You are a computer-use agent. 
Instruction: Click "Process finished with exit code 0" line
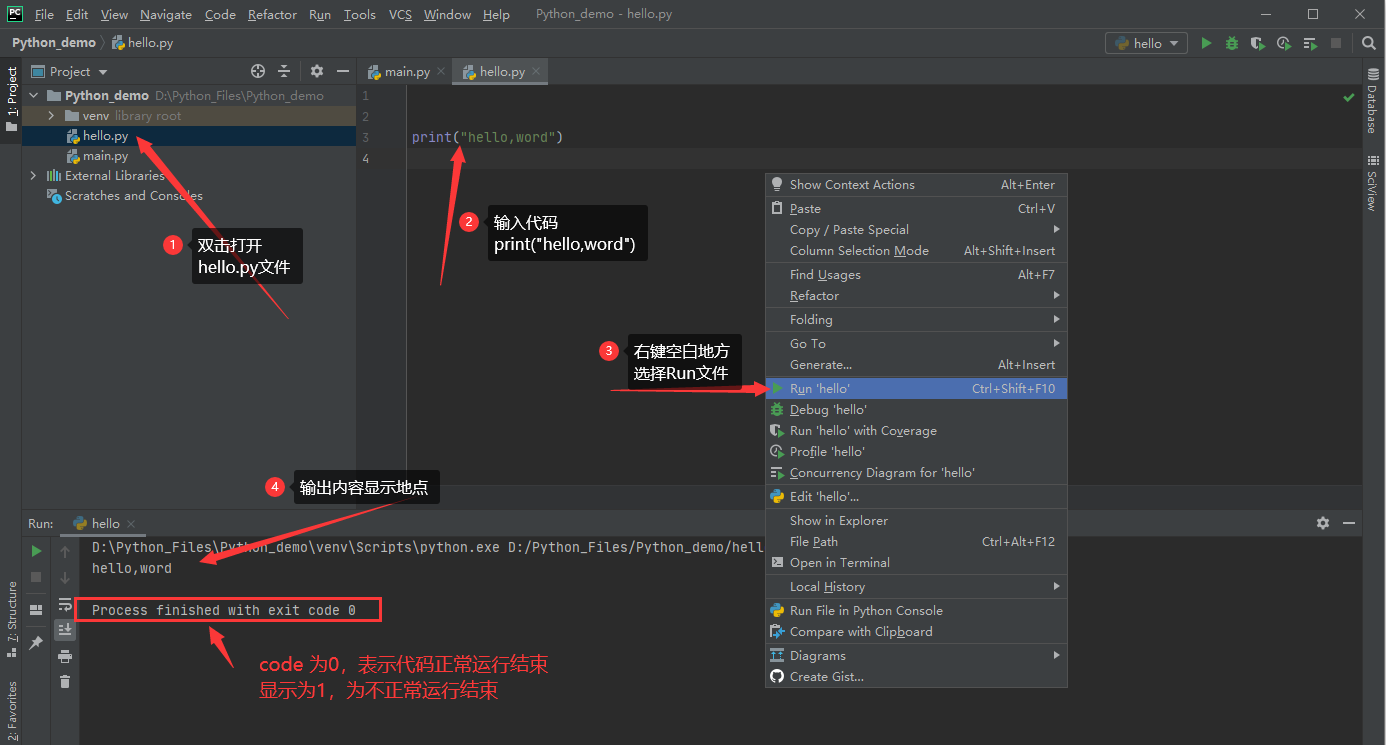coord(223,610)
